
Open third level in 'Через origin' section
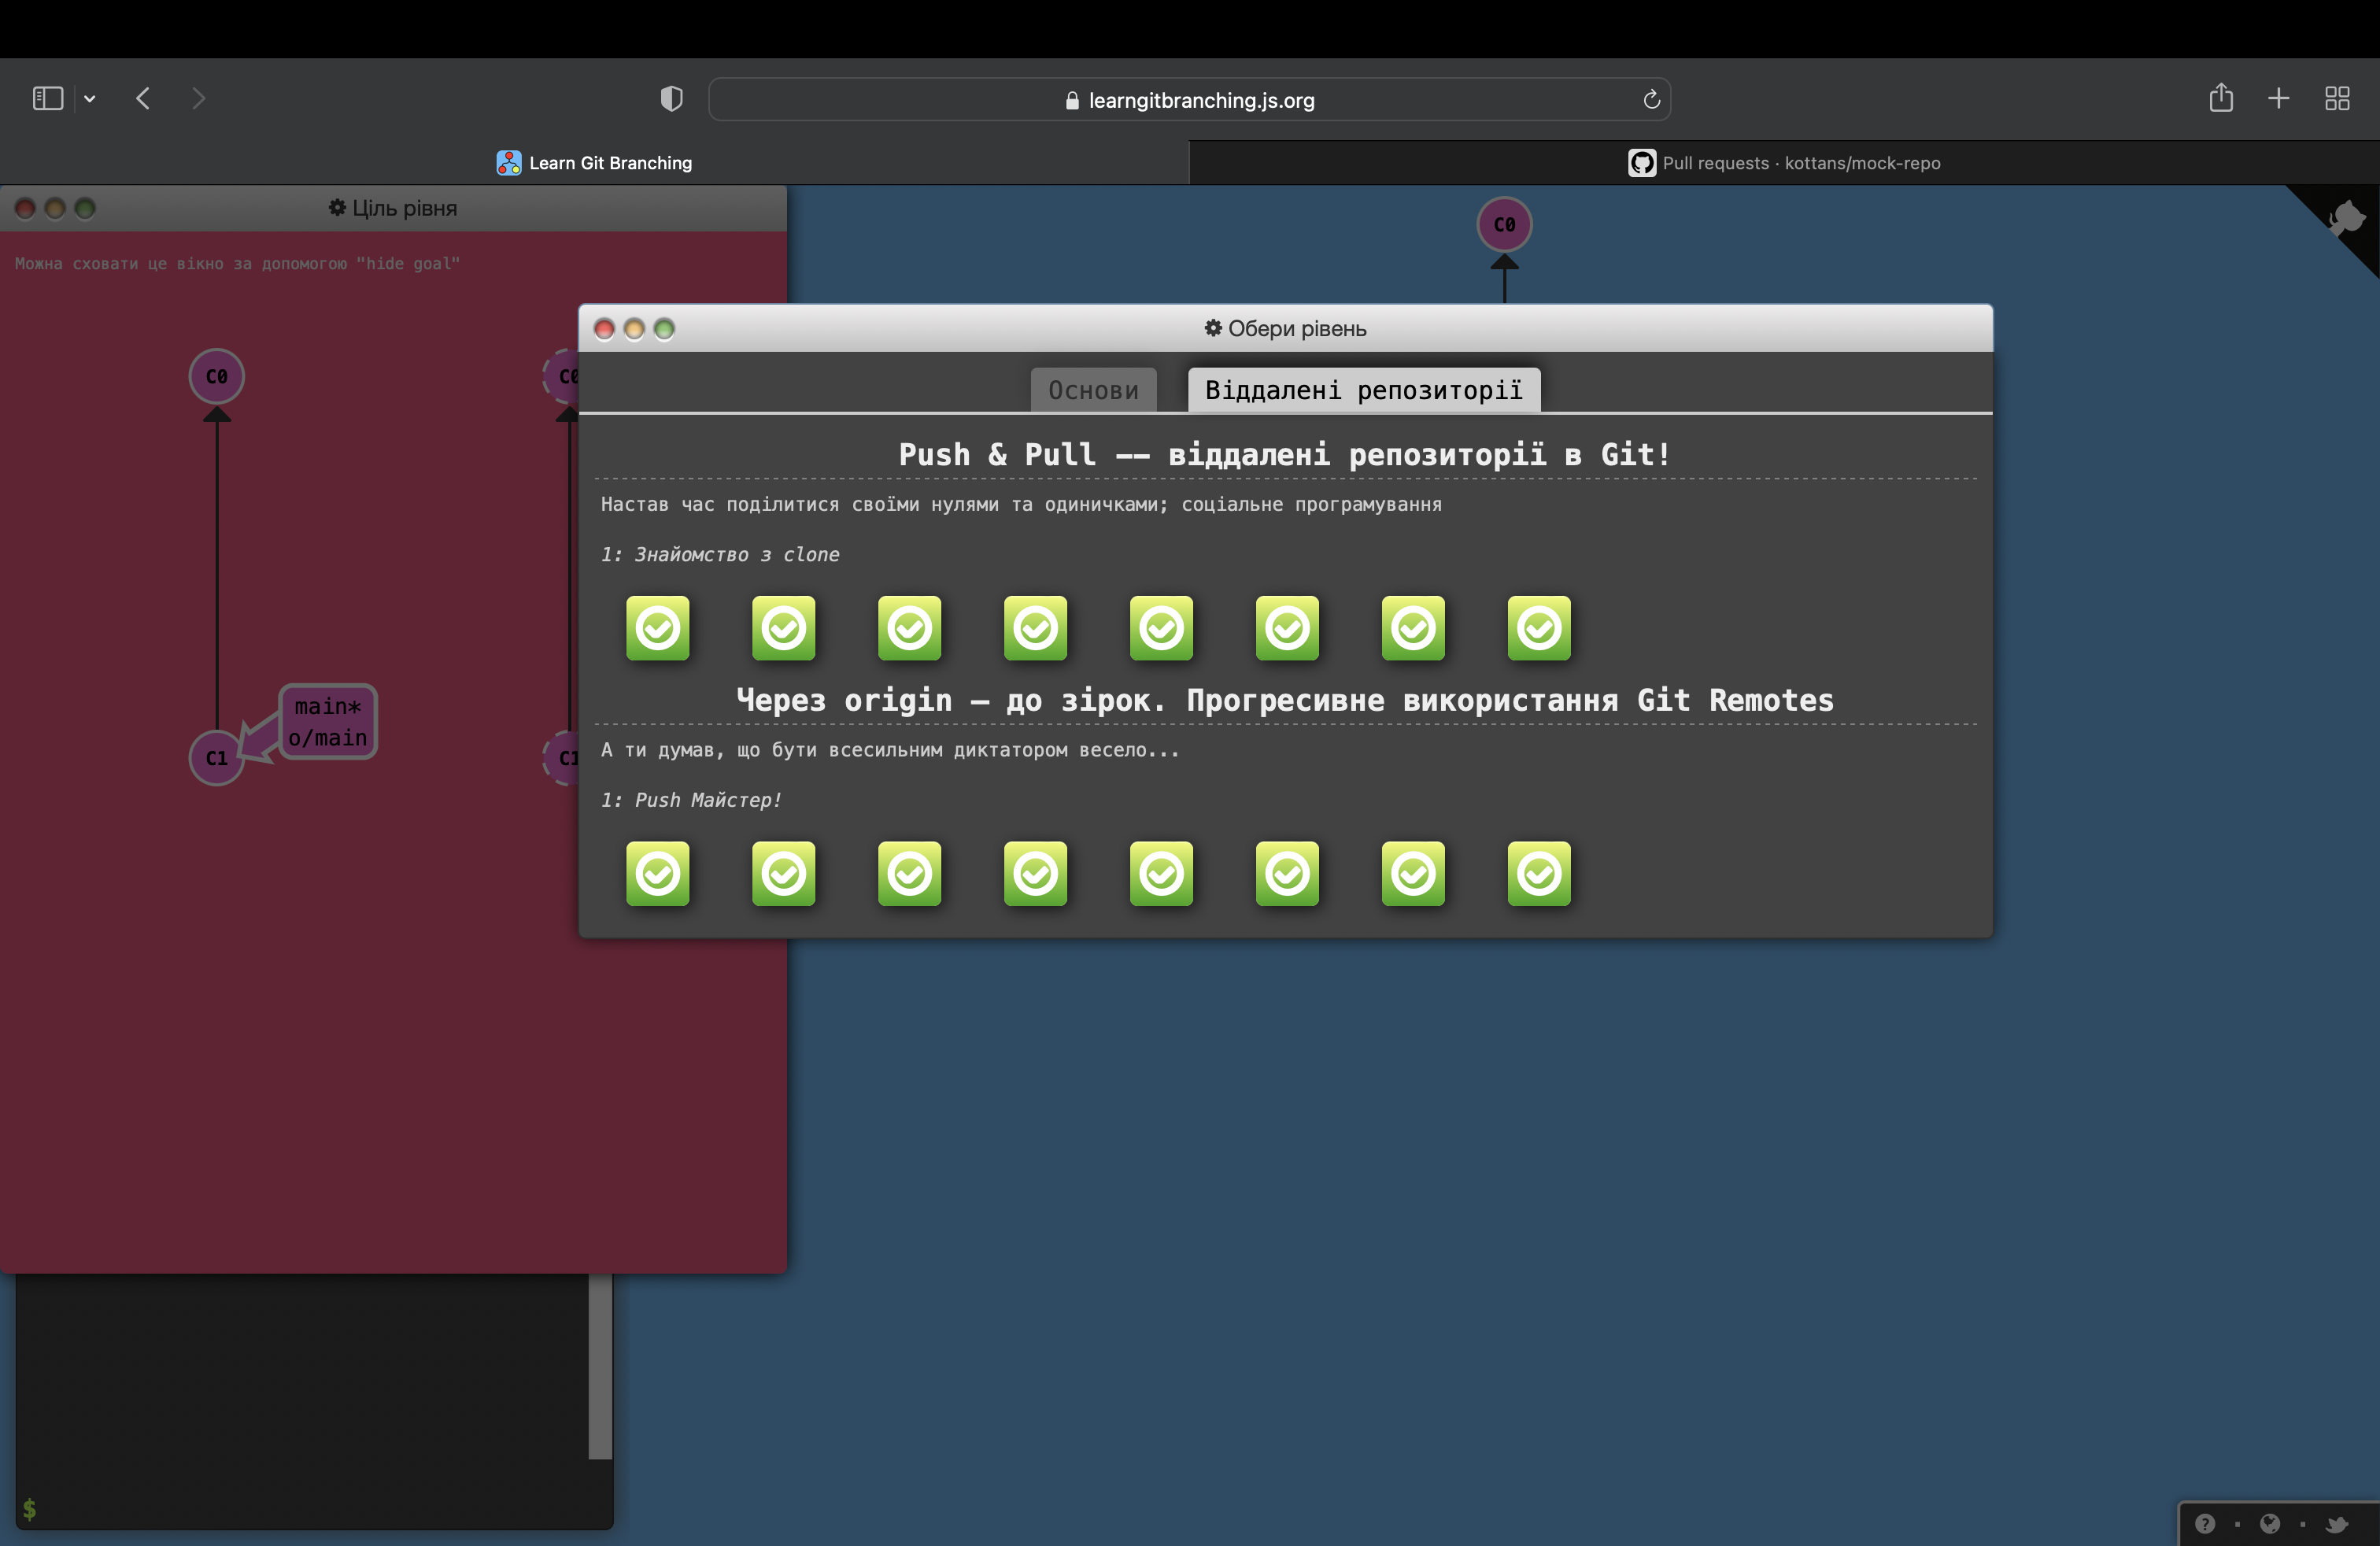tap(909, 874)
